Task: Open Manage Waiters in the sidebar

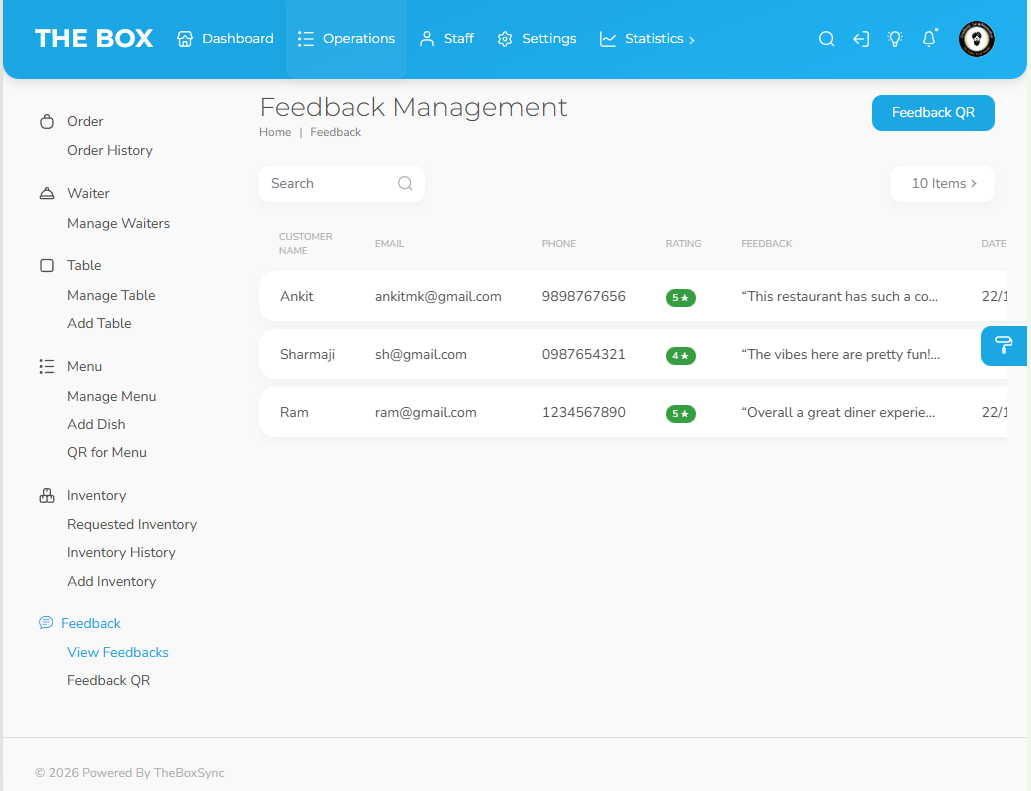Action: click(118, 223)
